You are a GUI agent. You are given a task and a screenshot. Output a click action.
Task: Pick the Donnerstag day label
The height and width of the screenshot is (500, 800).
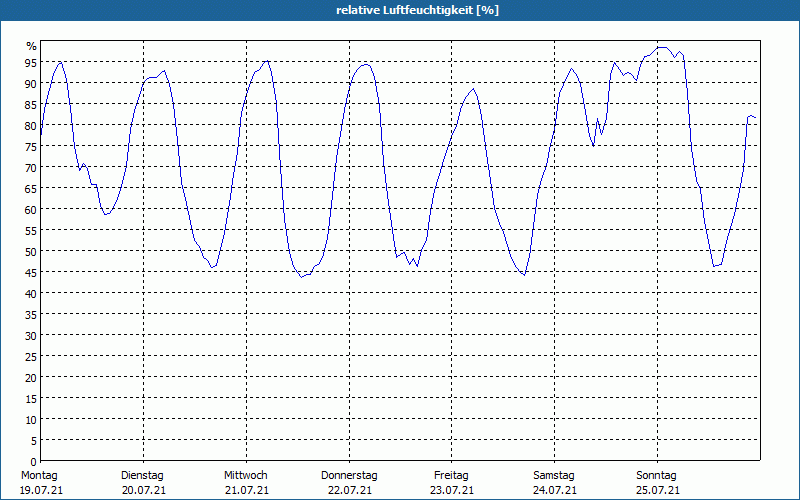pos(349,475)
